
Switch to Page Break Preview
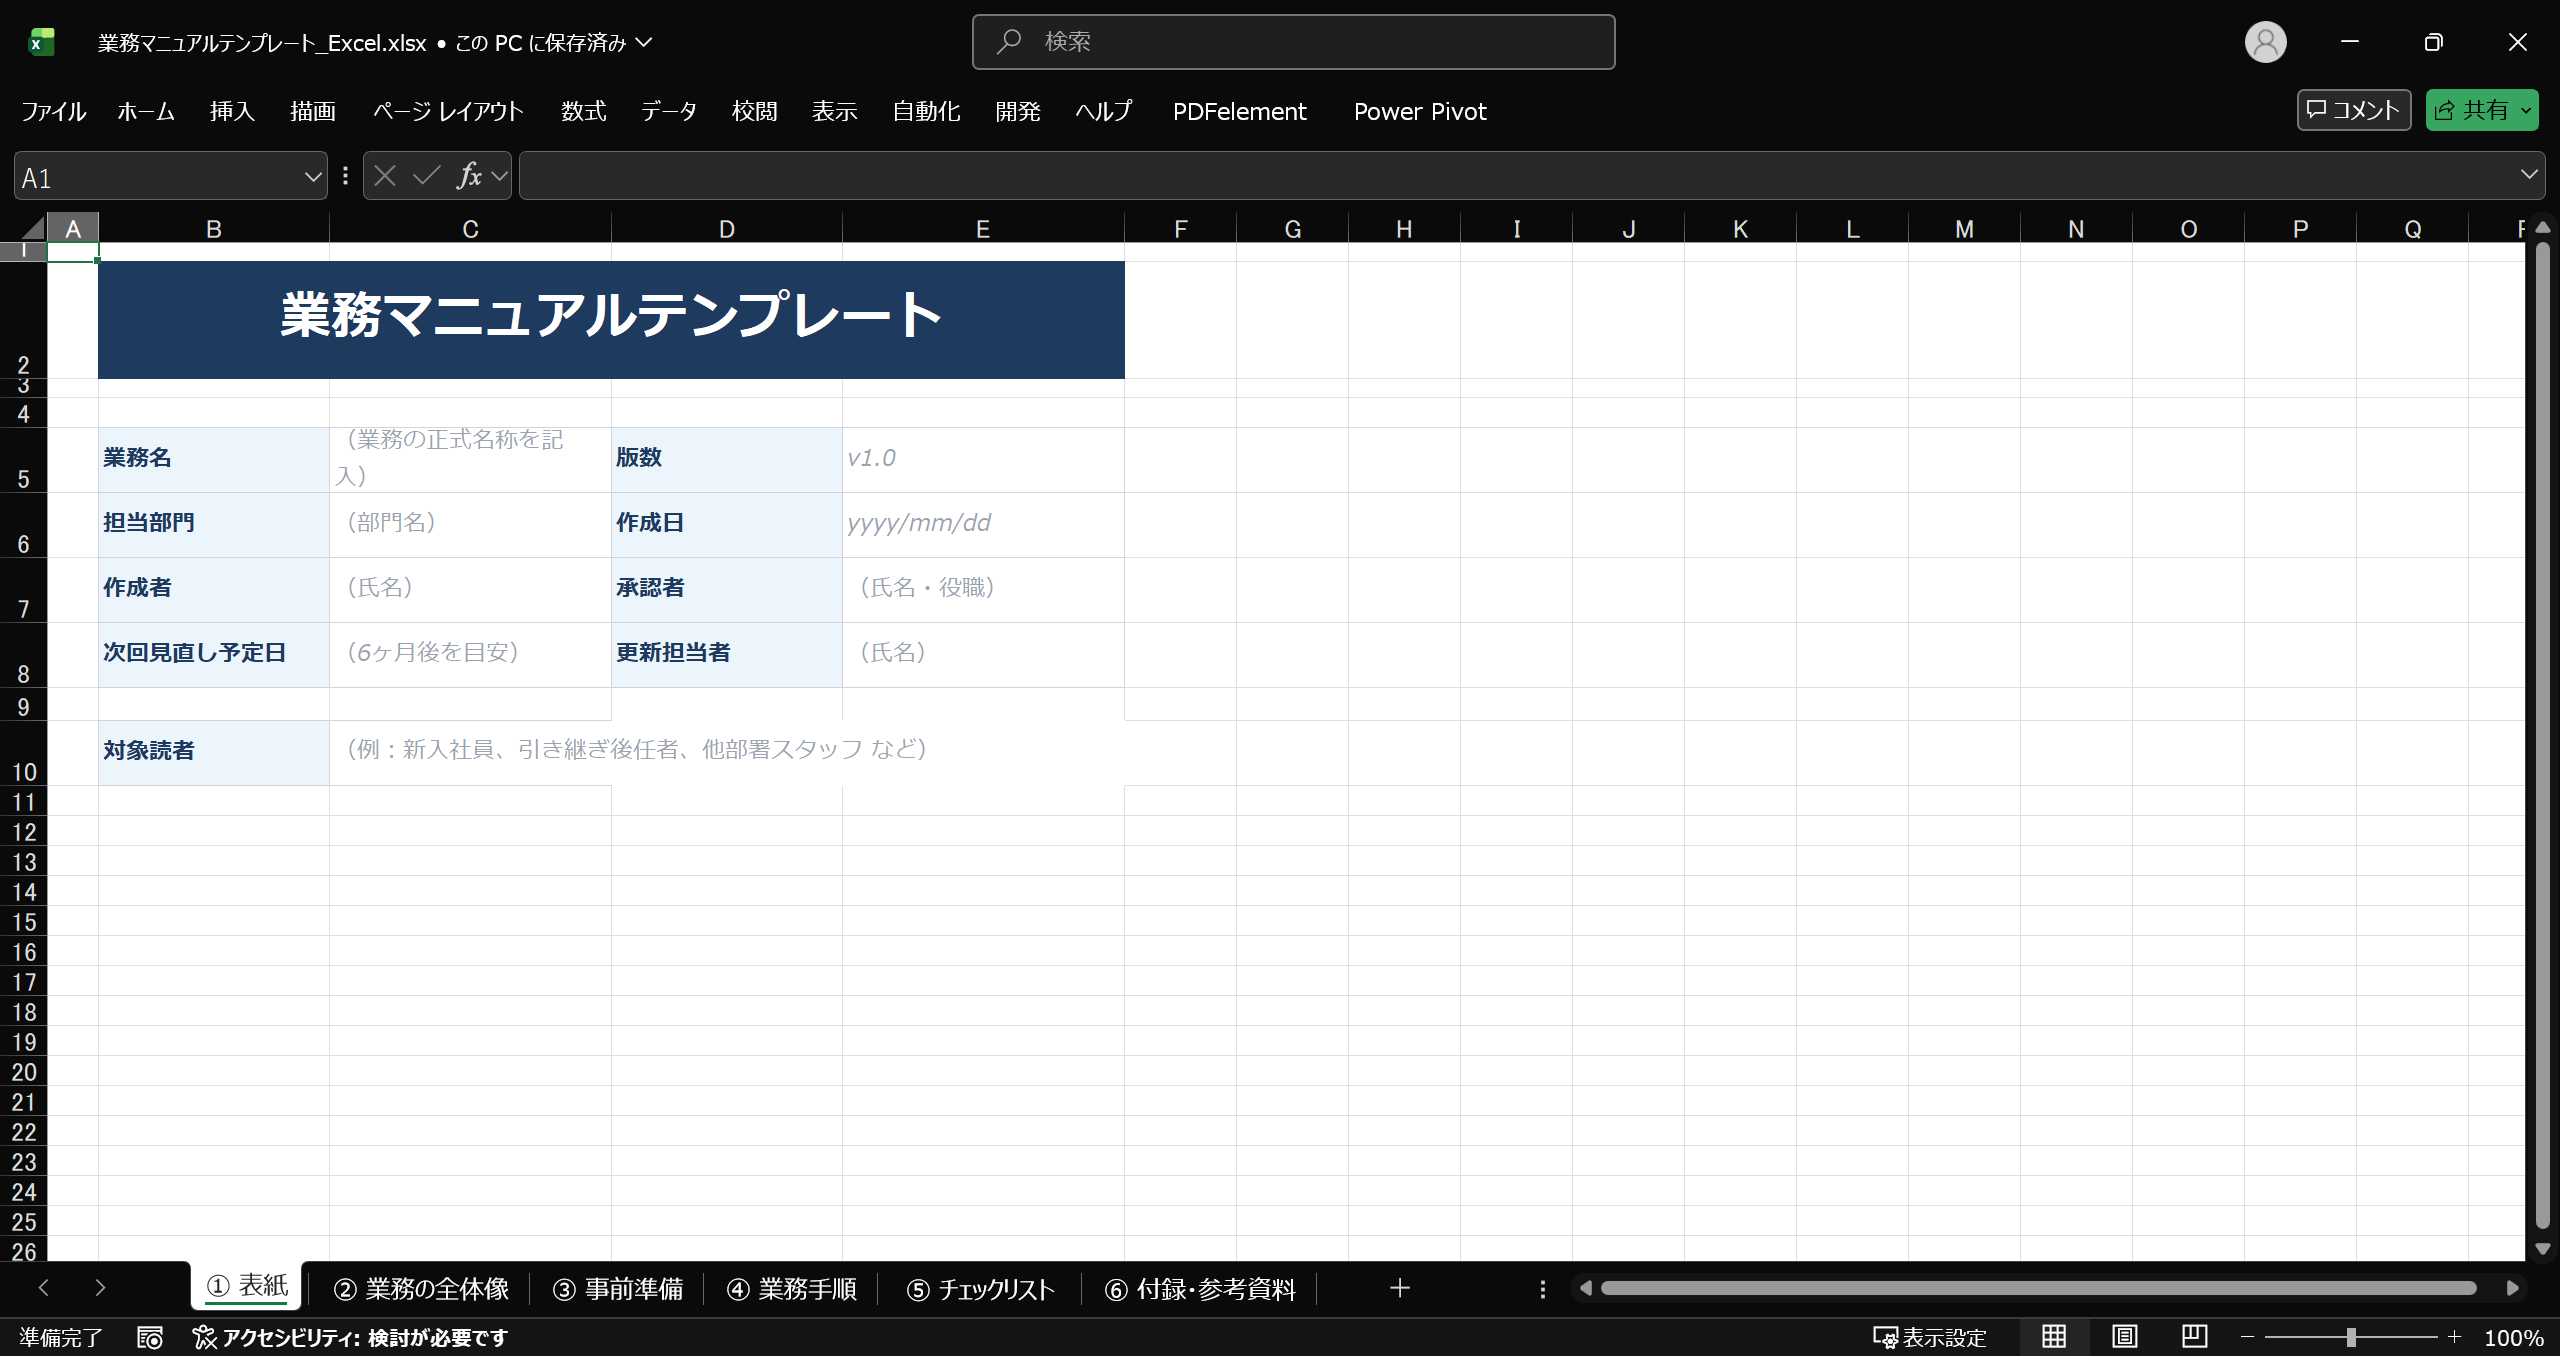click(2194, 1337)
